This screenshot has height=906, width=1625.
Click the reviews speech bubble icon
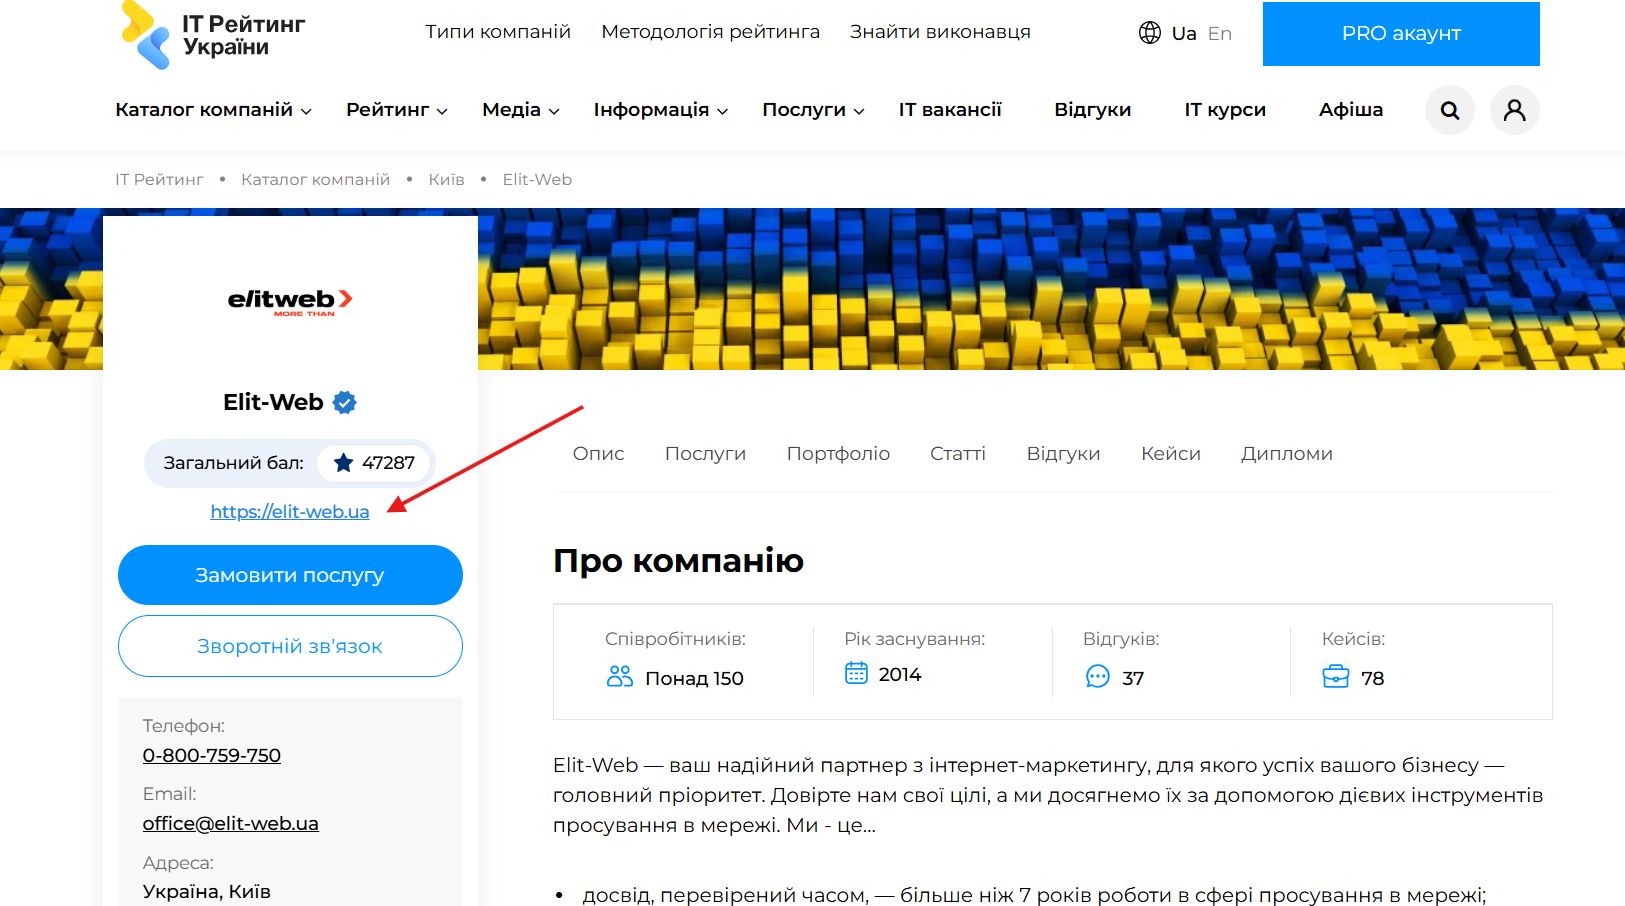pyautogui.click(x=1097, y=677)
